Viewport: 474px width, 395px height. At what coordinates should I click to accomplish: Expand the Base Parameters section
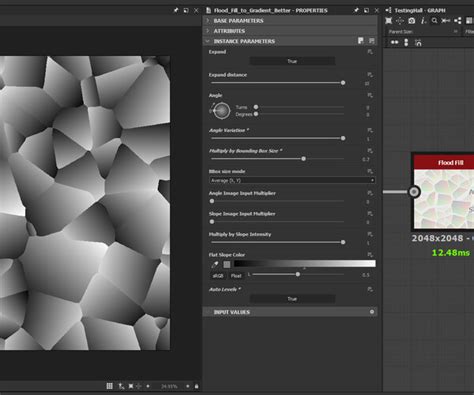pyautogui.click(x=208, y=21)
